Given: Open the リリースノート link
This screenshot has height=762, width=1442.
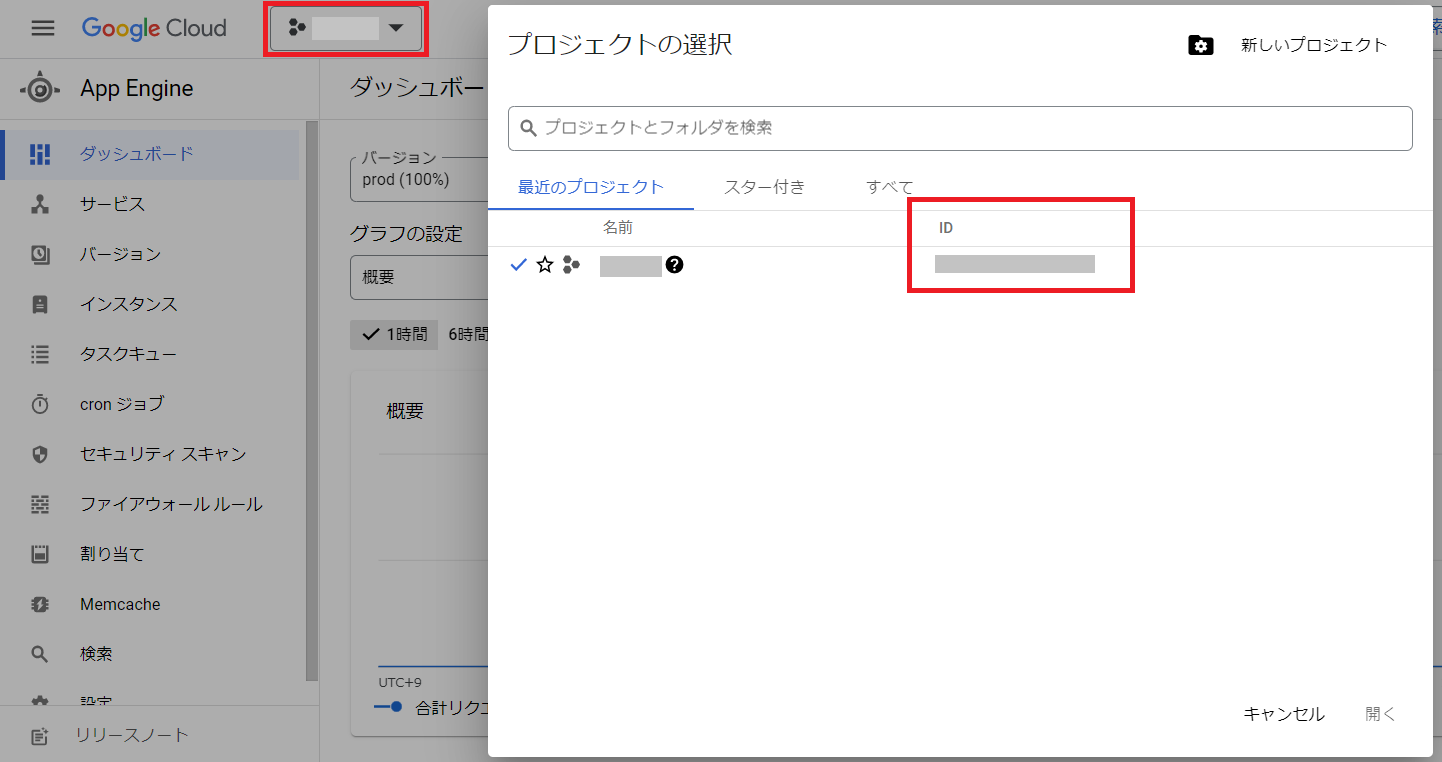Looking at the screenshot, I should [134, 735].
